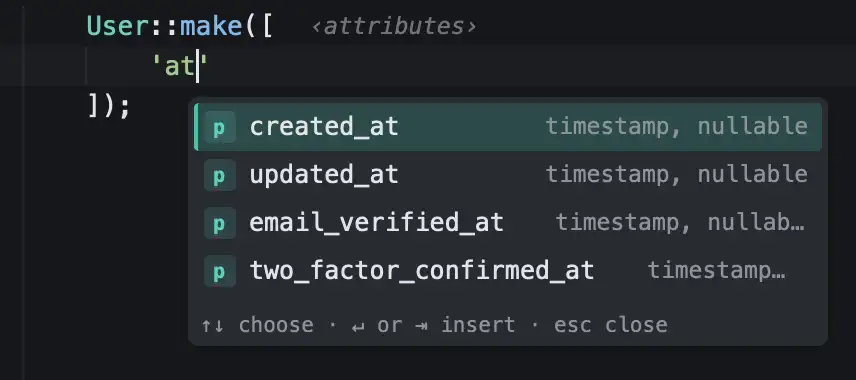The height and width of the screenshot is (380, 856).
Task: Choose the updated_at completion suggestion
Action: point(508,175)
